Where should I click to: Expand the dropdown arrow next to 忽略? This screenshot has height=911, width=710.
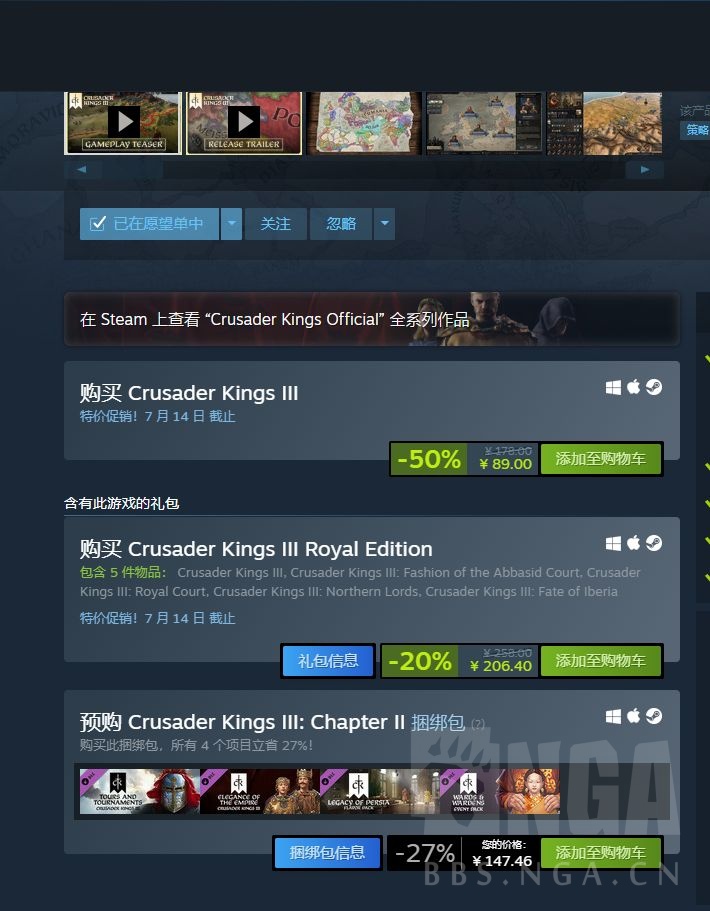[x=384, y=224]
